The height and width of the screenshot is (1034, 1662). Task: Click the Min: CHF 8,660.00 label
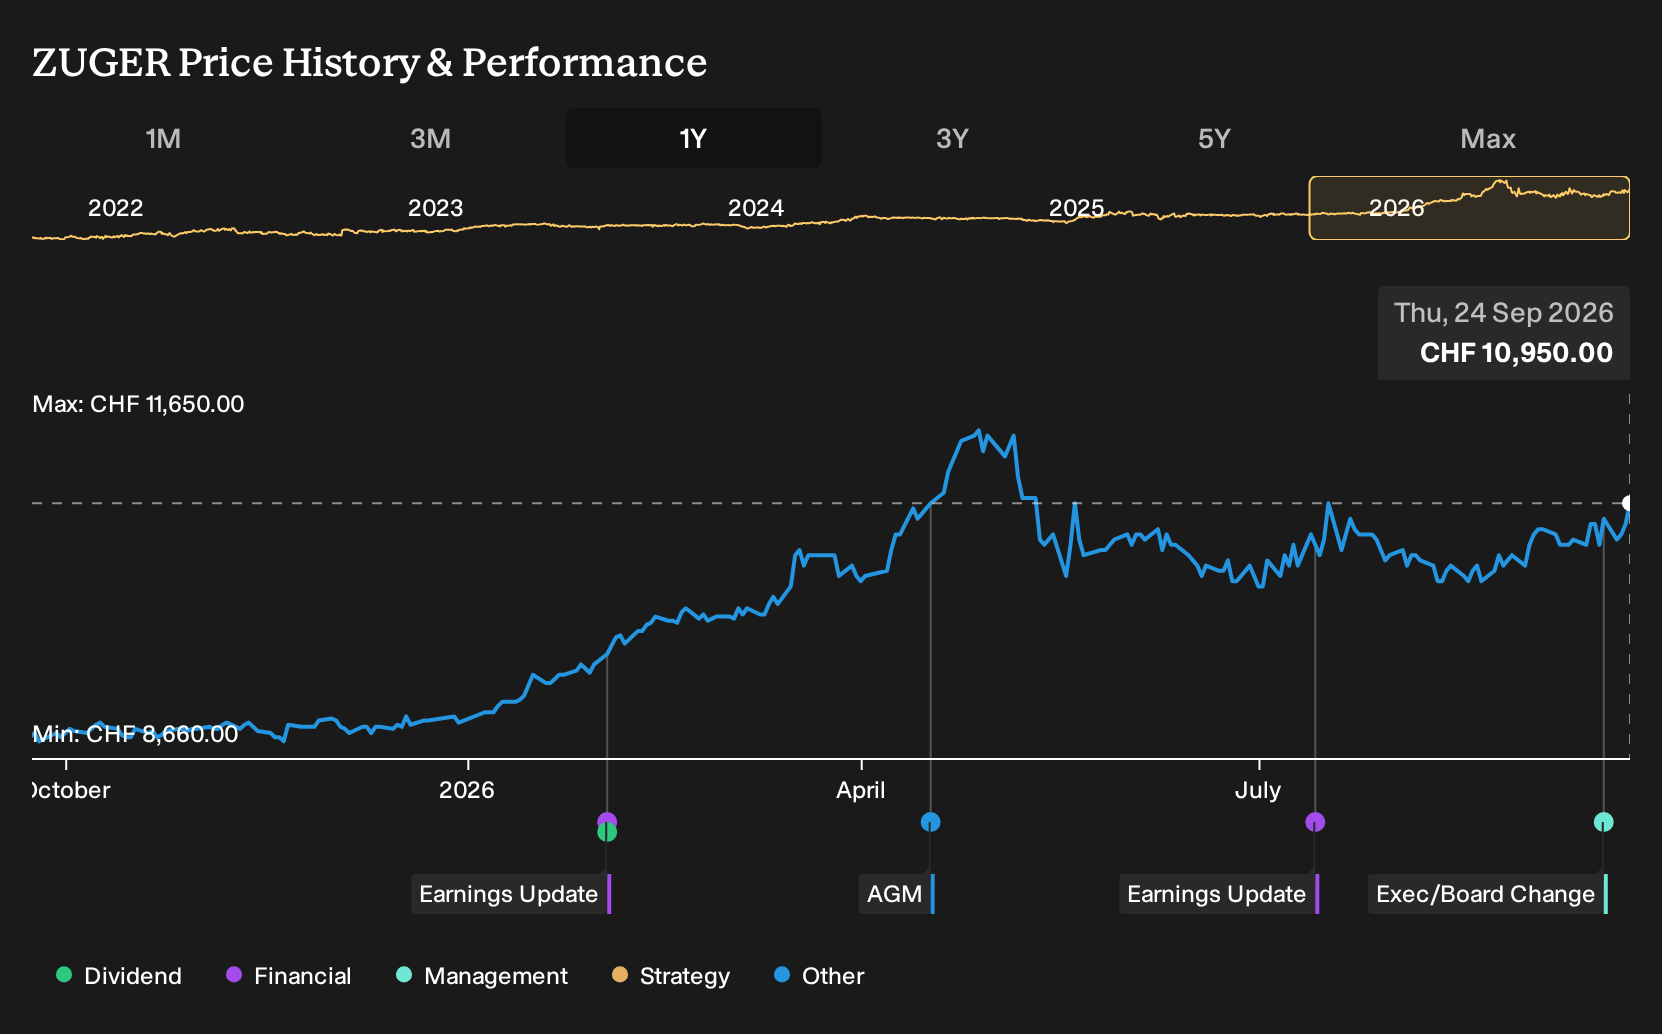[136, 734]
